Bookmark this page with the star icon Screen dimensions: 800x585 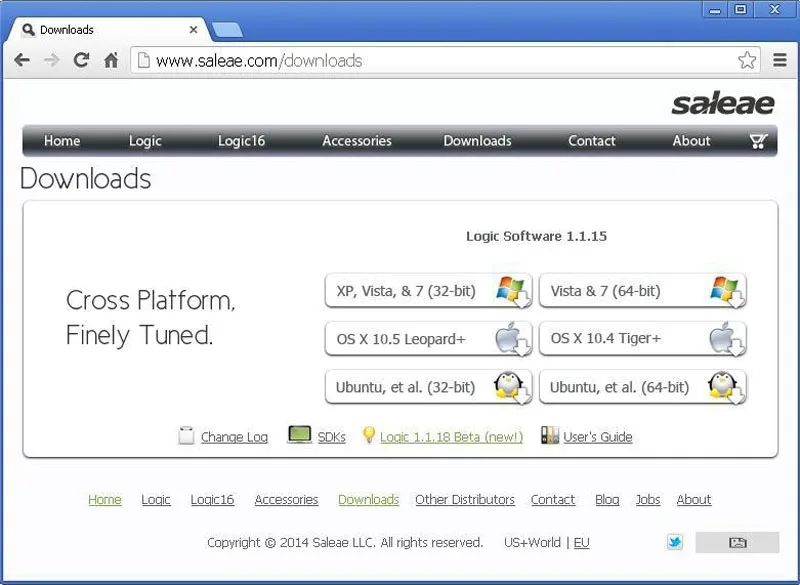tap(747, 60)
